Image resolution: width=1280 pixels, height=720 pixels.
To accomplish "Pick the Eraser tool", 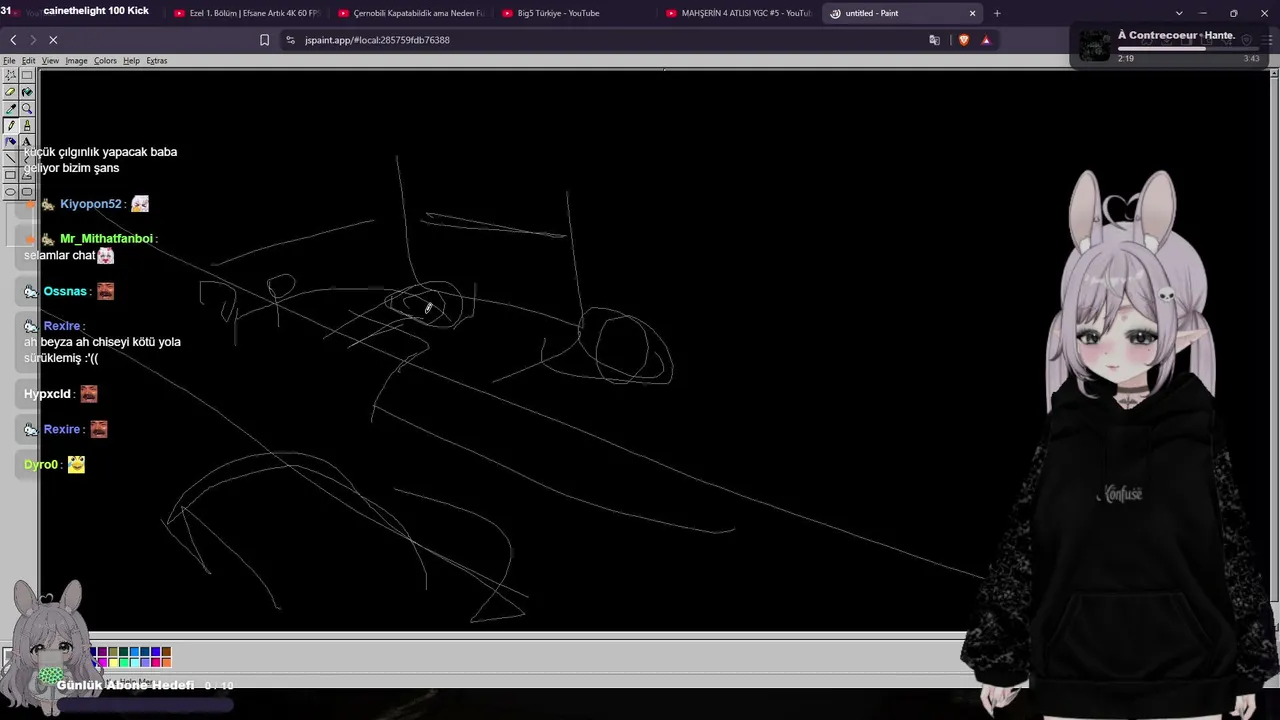I will click(11, 92).
